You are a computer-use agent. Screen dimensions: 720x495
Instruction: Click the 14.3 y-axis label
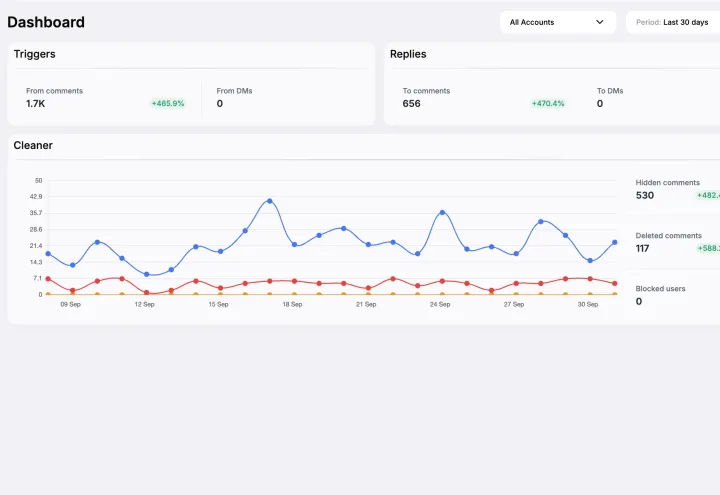pos(36,262)
